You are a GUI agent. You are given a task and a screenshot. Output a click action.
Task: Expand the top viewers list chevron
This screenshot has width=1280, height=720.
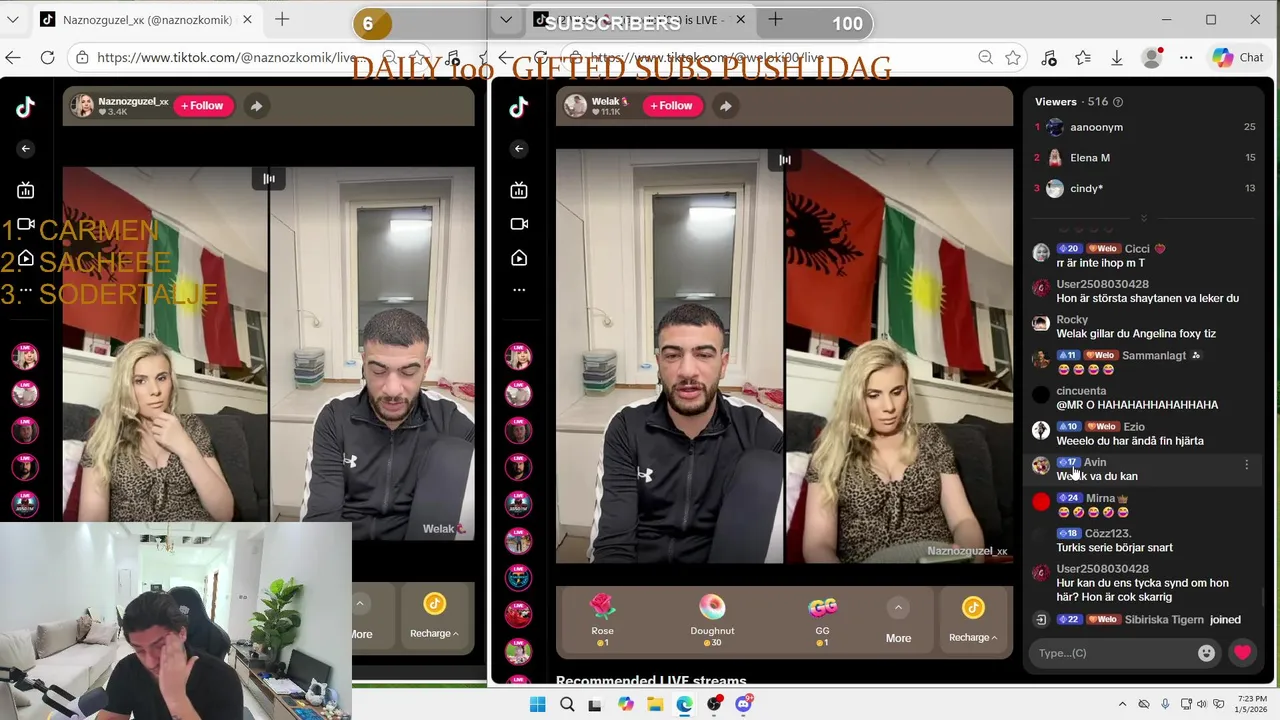click(x=1143, y=217)
